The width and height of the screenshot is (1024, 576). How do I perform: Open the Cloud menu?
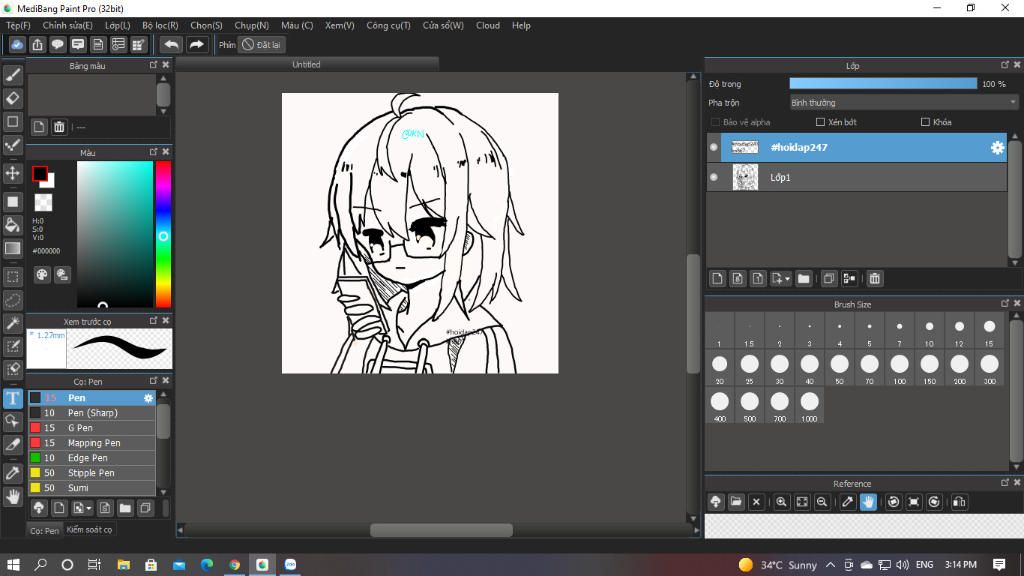(x=488, y=25)
